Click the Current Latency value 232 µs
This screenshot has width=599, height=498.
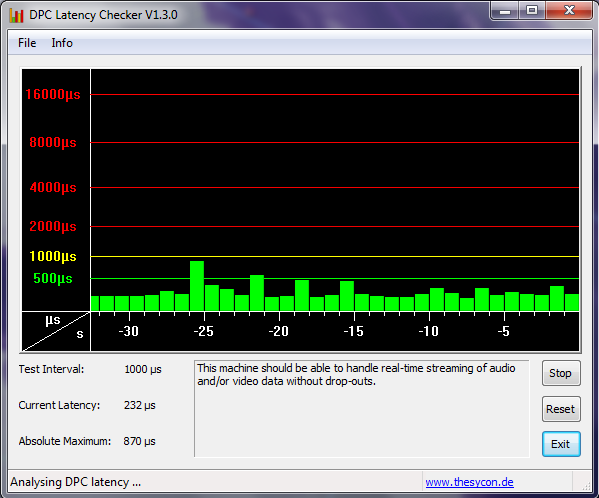tap(139, 405)
